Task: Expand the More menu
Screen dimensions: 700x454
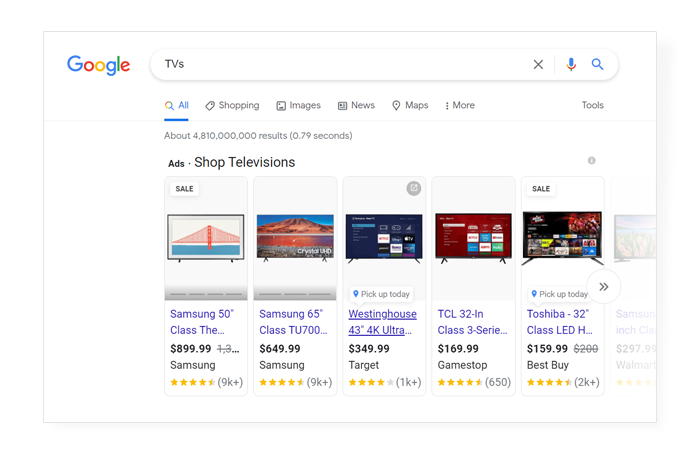Action: click(x=460, y=105)
